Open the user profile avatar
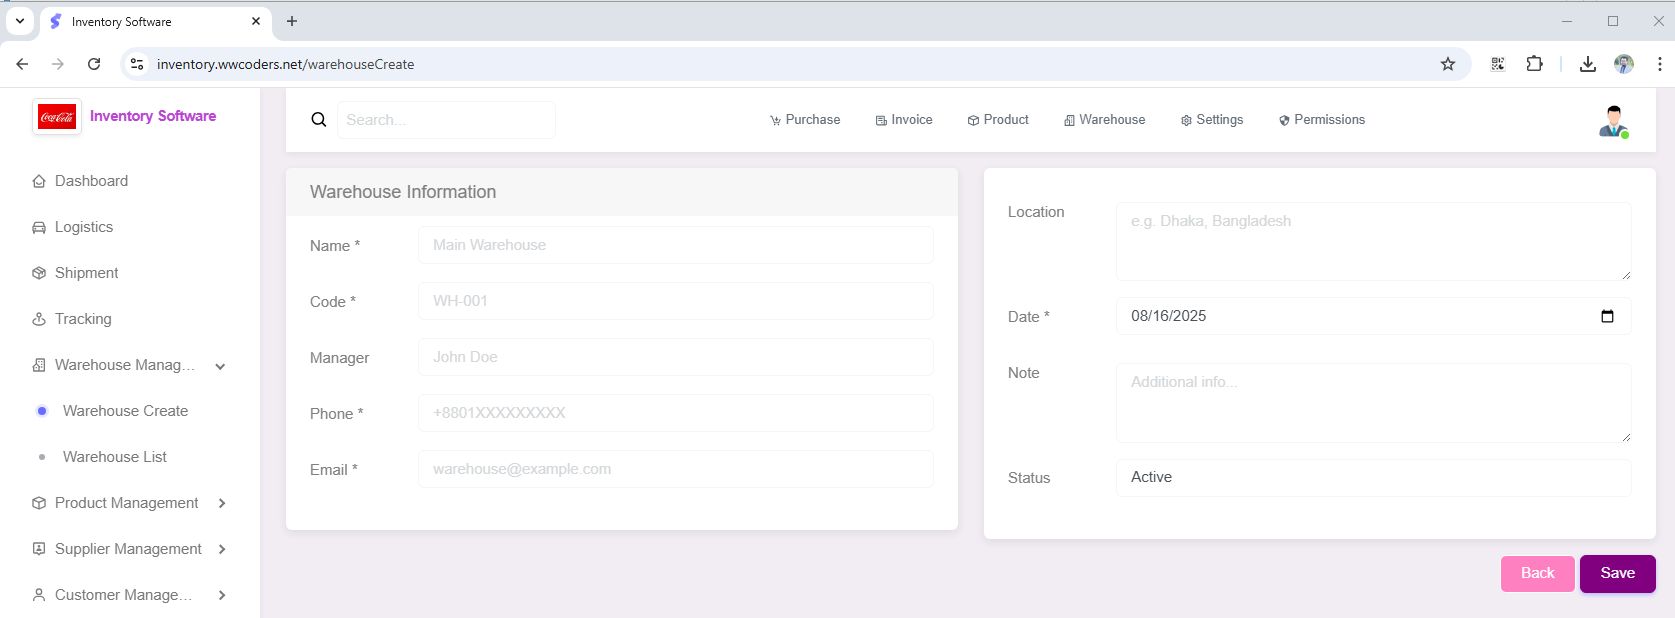This screenshot has height=618, width=1675. tap(1612, 121)
